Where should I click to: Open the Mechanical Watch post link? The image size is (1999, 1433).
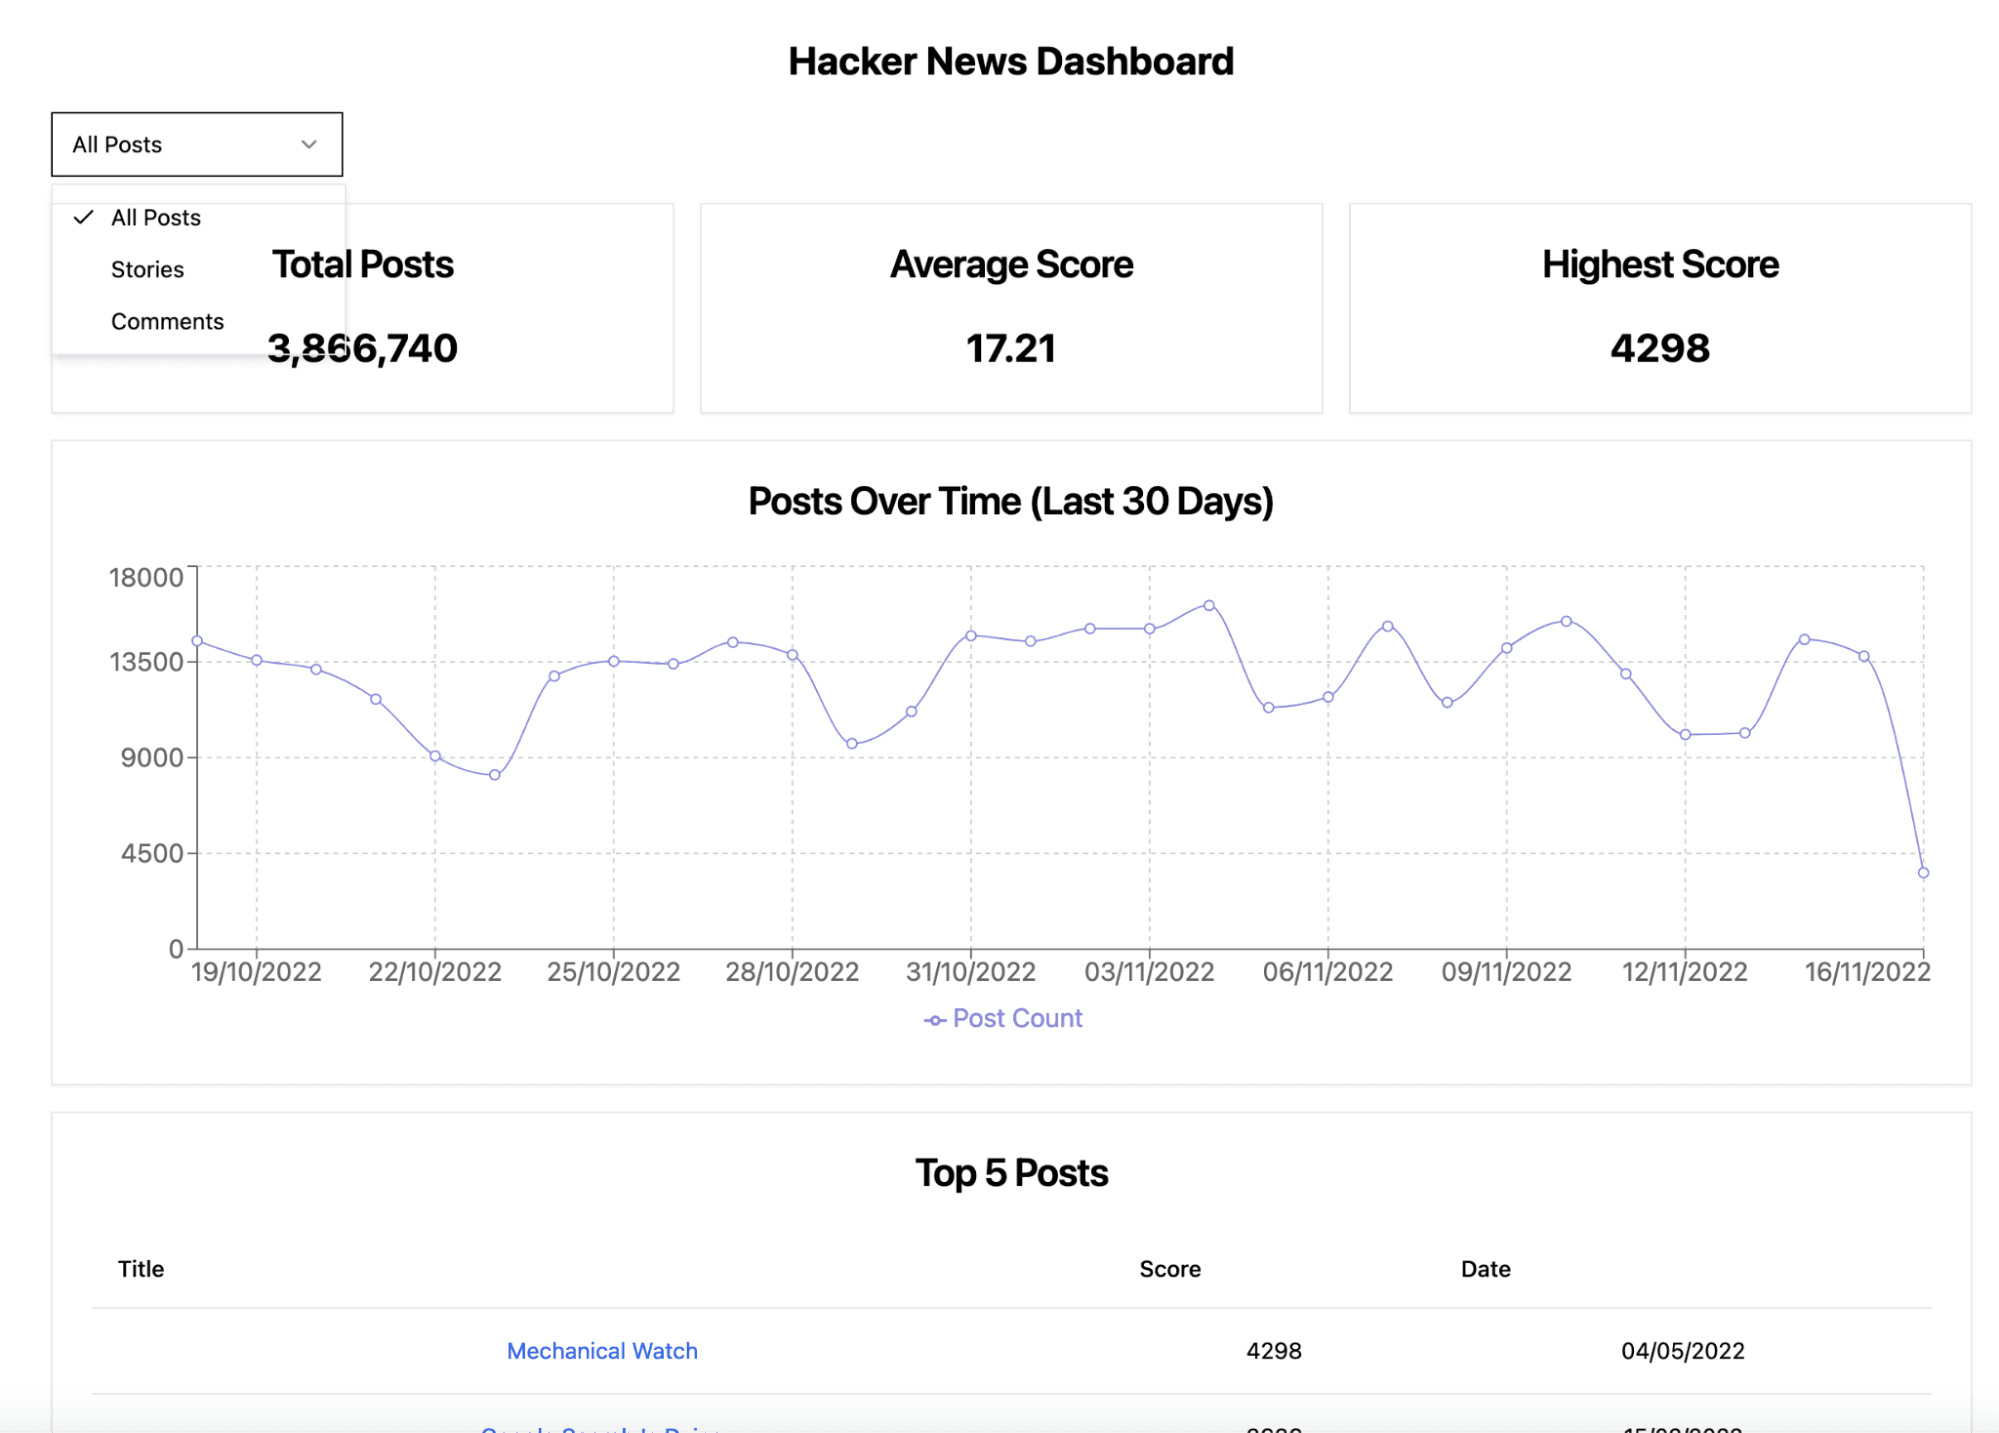[x=602, y=1350]
